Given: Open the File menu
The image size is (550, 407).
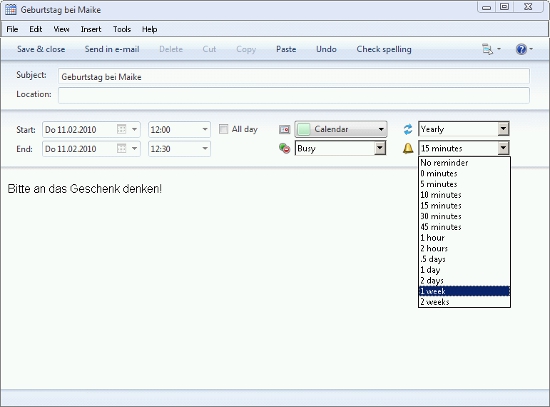Looking at the screenshot, I should [12, 29].
